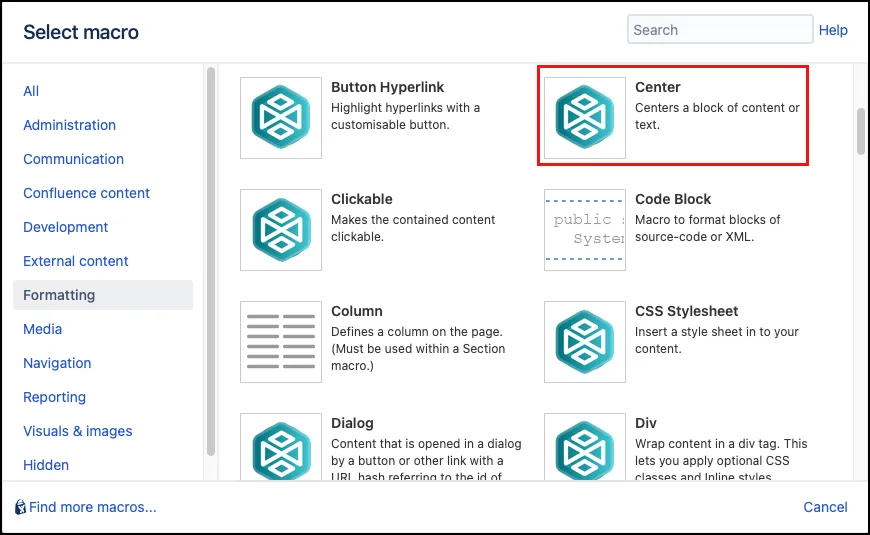The image size is (870, 535).
Task: Select the Formatting category
Action: point(103,295)
